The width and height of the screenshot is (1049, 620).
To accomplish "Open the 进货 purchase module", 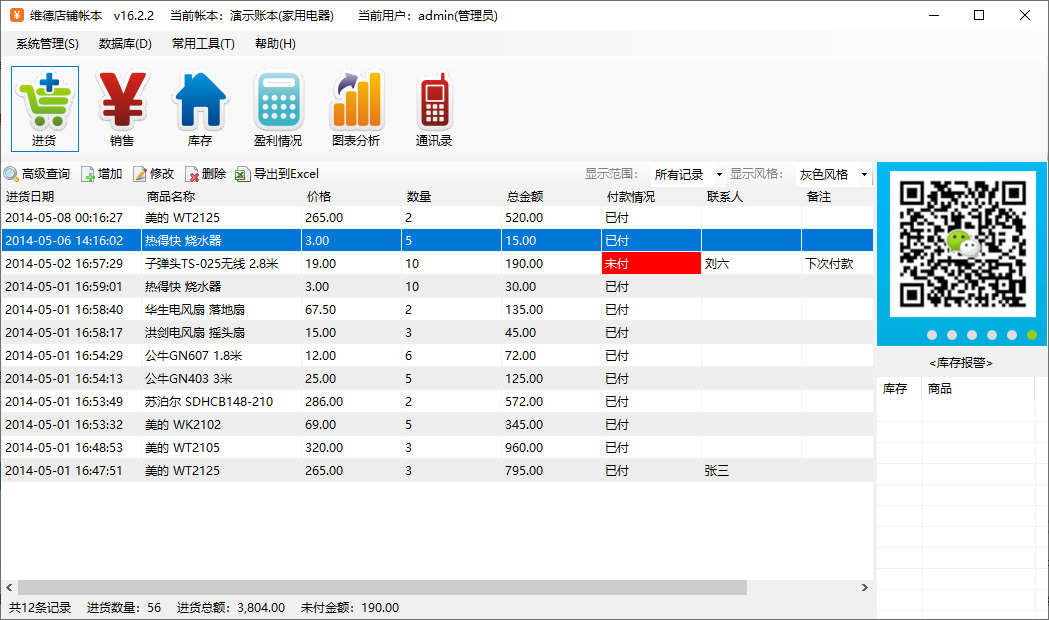I will pos(45,108).
